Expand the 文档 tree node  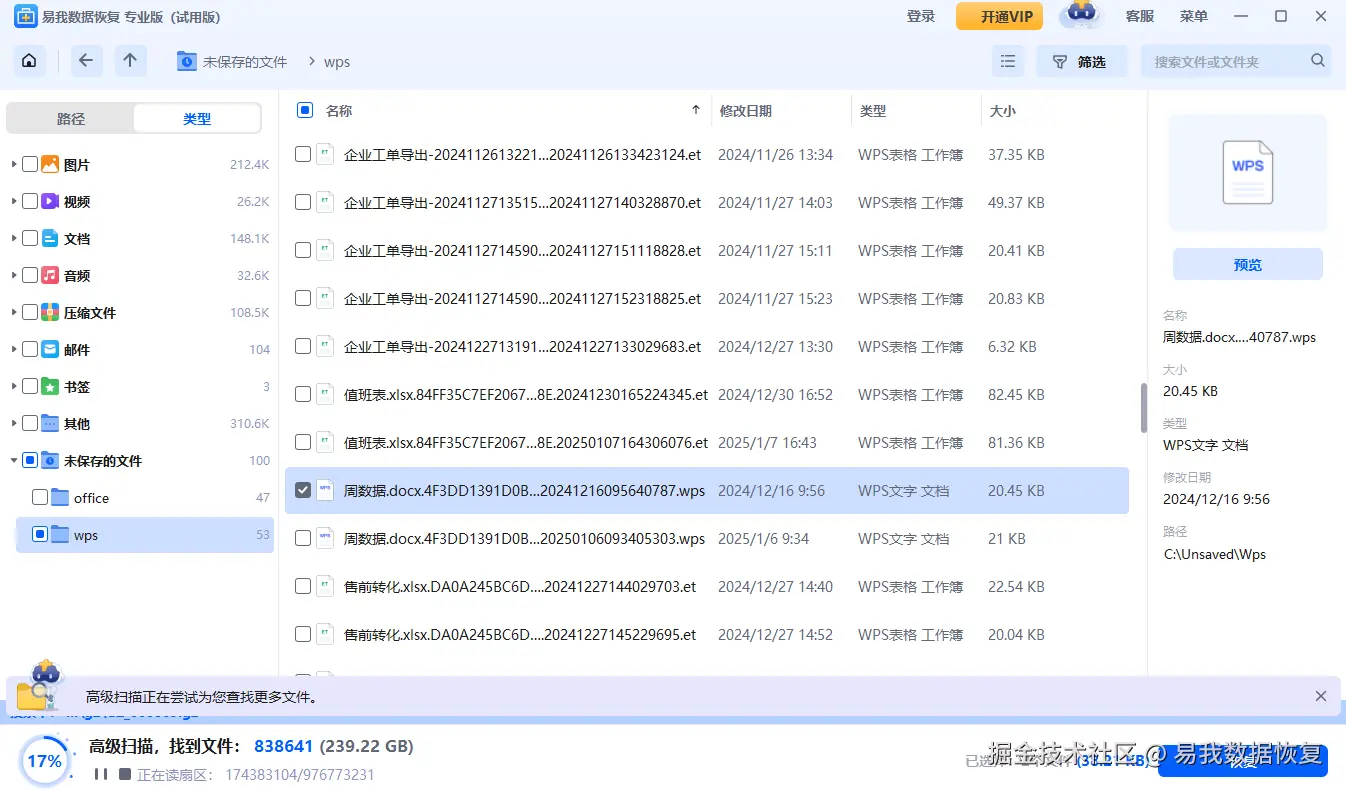pos(14,238)
